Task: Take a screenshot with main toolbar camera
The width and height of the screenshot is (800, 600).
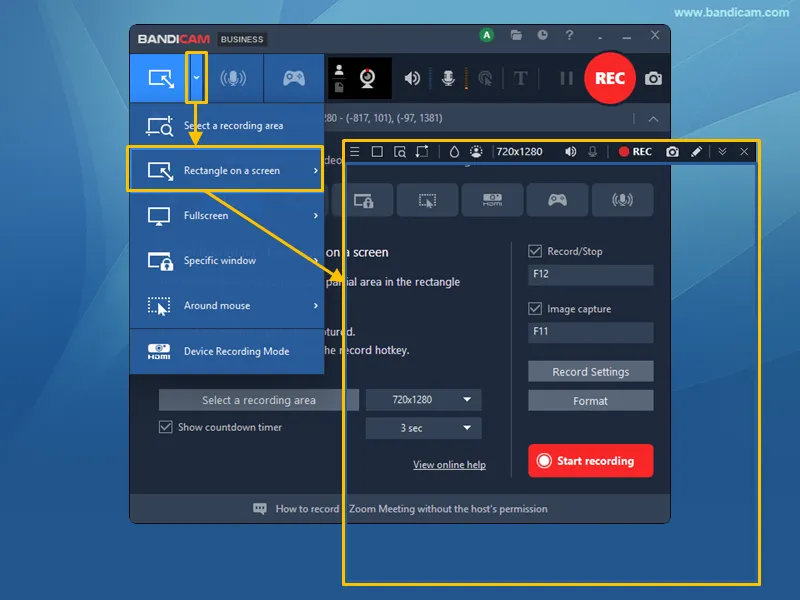Action: tap(653, 79)
